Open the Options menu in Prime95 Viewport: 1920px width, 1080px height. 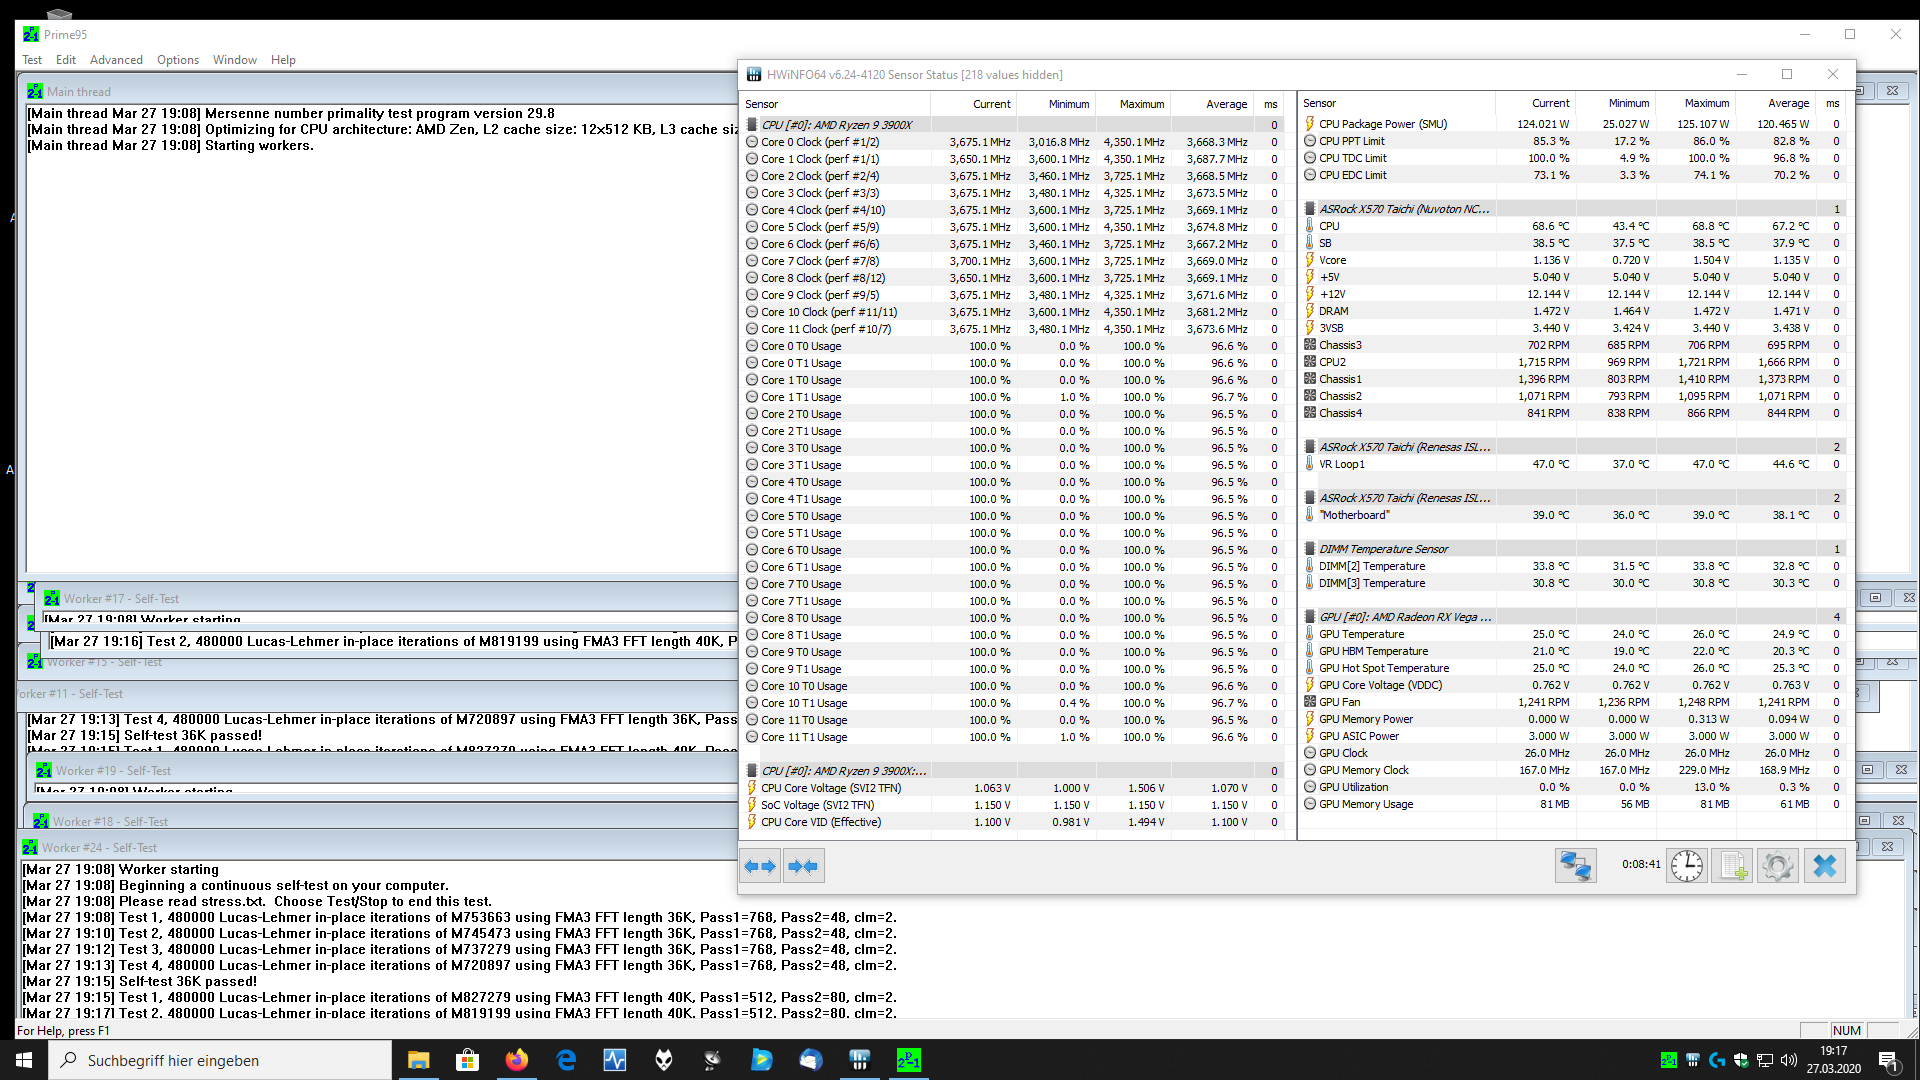[177, 60]
